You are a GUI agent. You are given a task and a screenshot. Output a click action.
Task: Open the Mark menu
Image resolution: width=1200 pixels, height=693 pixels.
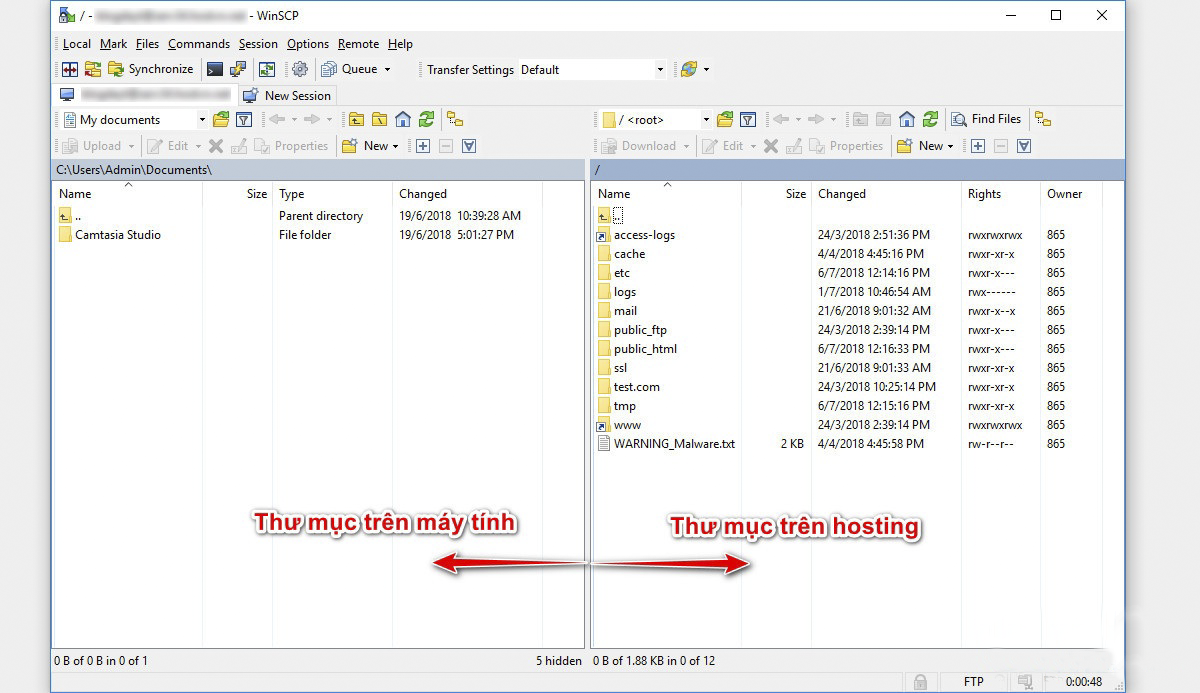(x=113, y=44)
